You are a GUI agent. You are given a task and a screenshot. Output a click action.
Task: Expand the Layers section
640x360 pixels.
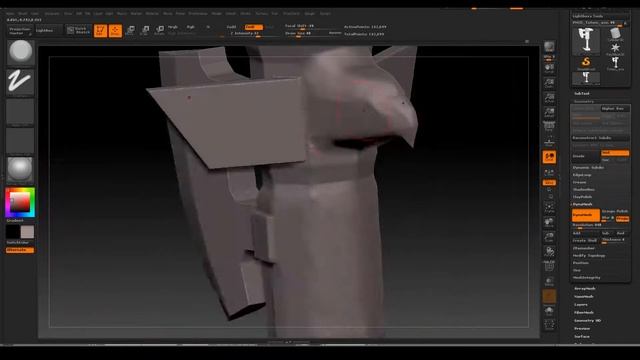581,304
